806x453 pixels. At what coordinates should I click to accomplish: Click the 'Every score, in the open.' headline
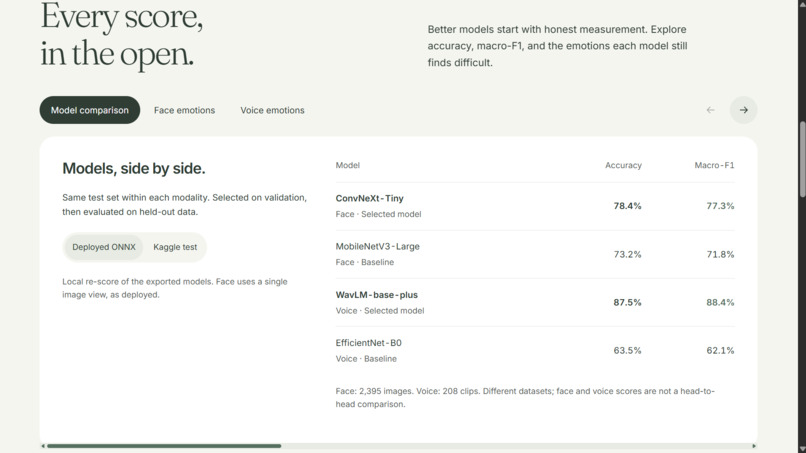(x=122, y=35)
